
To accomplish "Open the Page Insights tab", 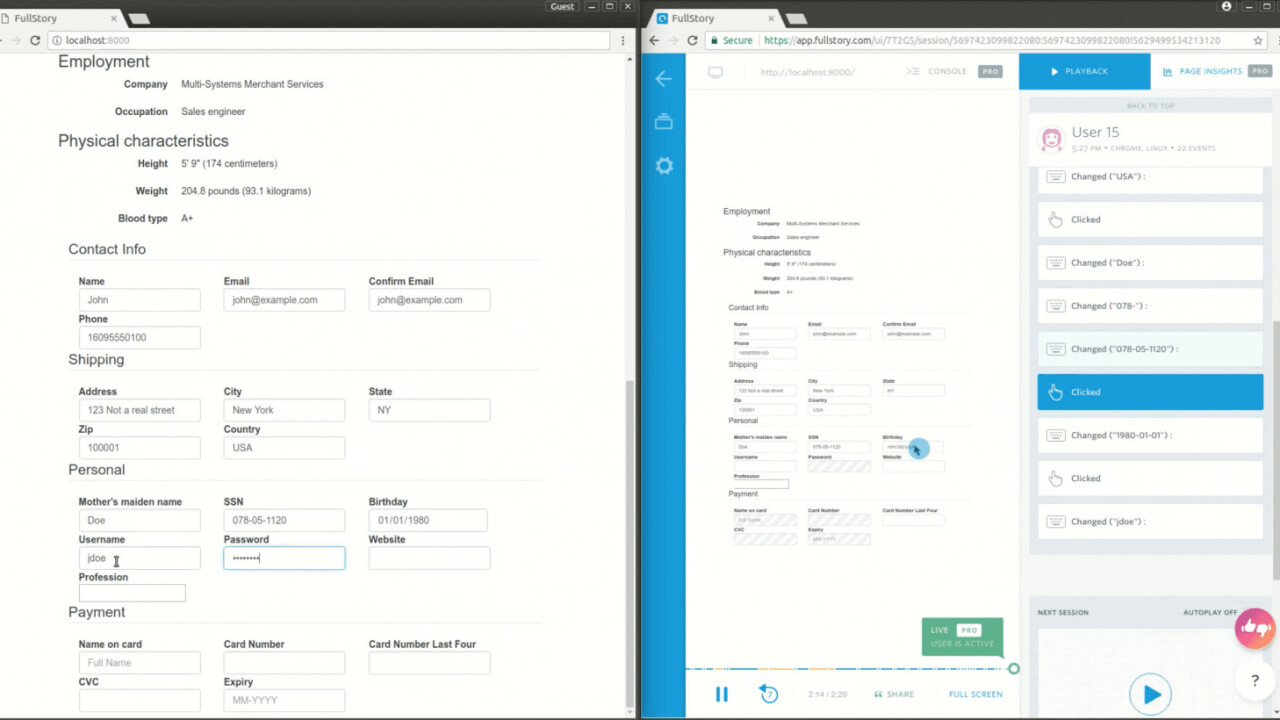I will tap(1210, 72).
